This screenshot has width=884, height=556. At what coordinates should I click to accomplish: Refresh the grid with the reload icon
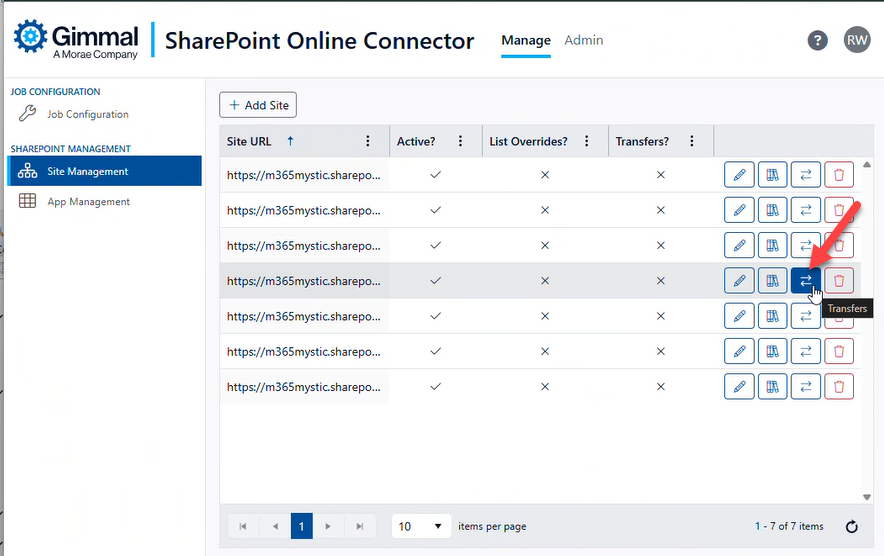pyautogui.click(x=852, y=527)
